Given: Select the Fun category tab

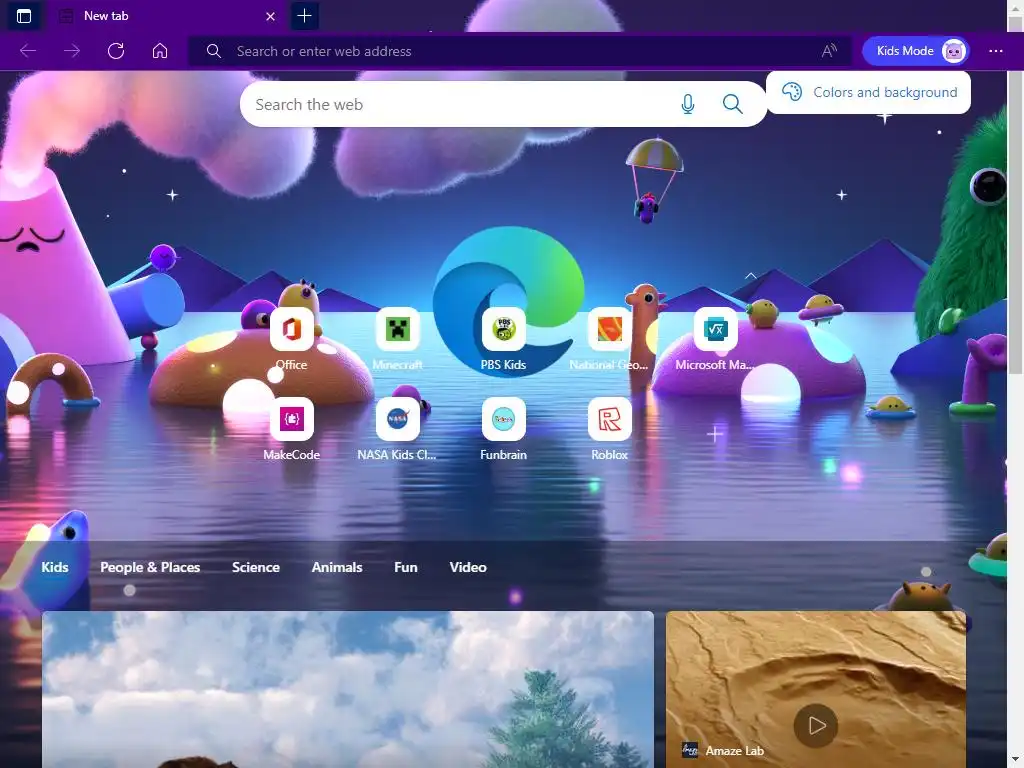Looking at the screenshot, I should (406, 567).
